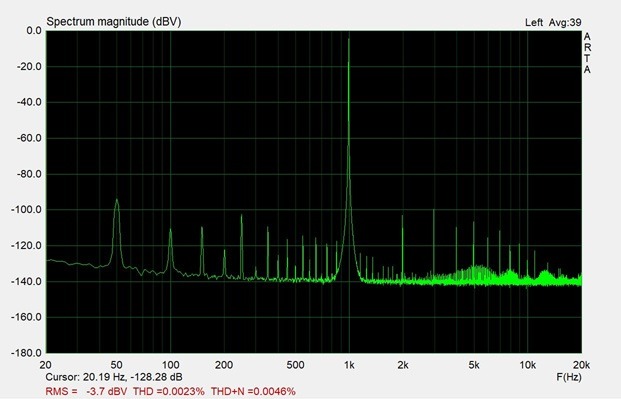Click the 'THD+N =0.0046%' readout
Image resolution: width=621 pixels, height=399 pixels.
(x=253, y=391)
